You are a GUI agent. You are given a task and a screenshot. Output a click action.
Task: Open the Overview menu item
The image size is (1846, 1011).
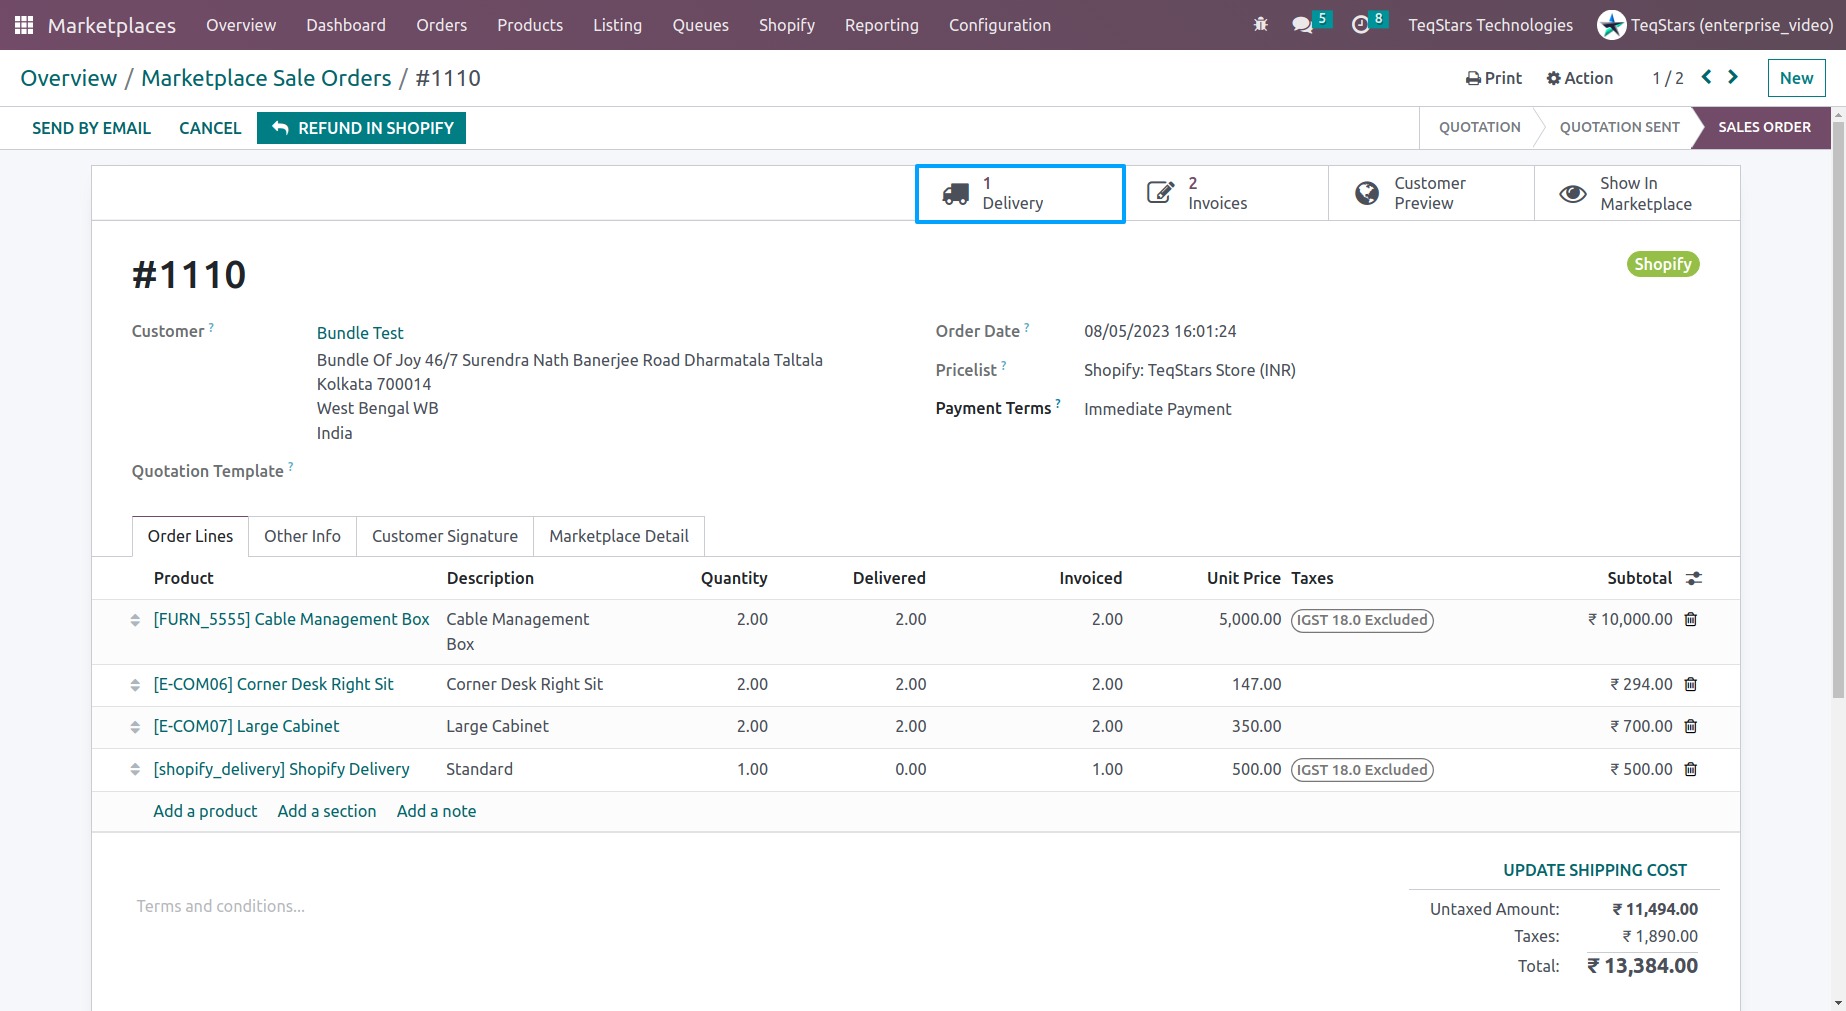(x=241, y=25)
